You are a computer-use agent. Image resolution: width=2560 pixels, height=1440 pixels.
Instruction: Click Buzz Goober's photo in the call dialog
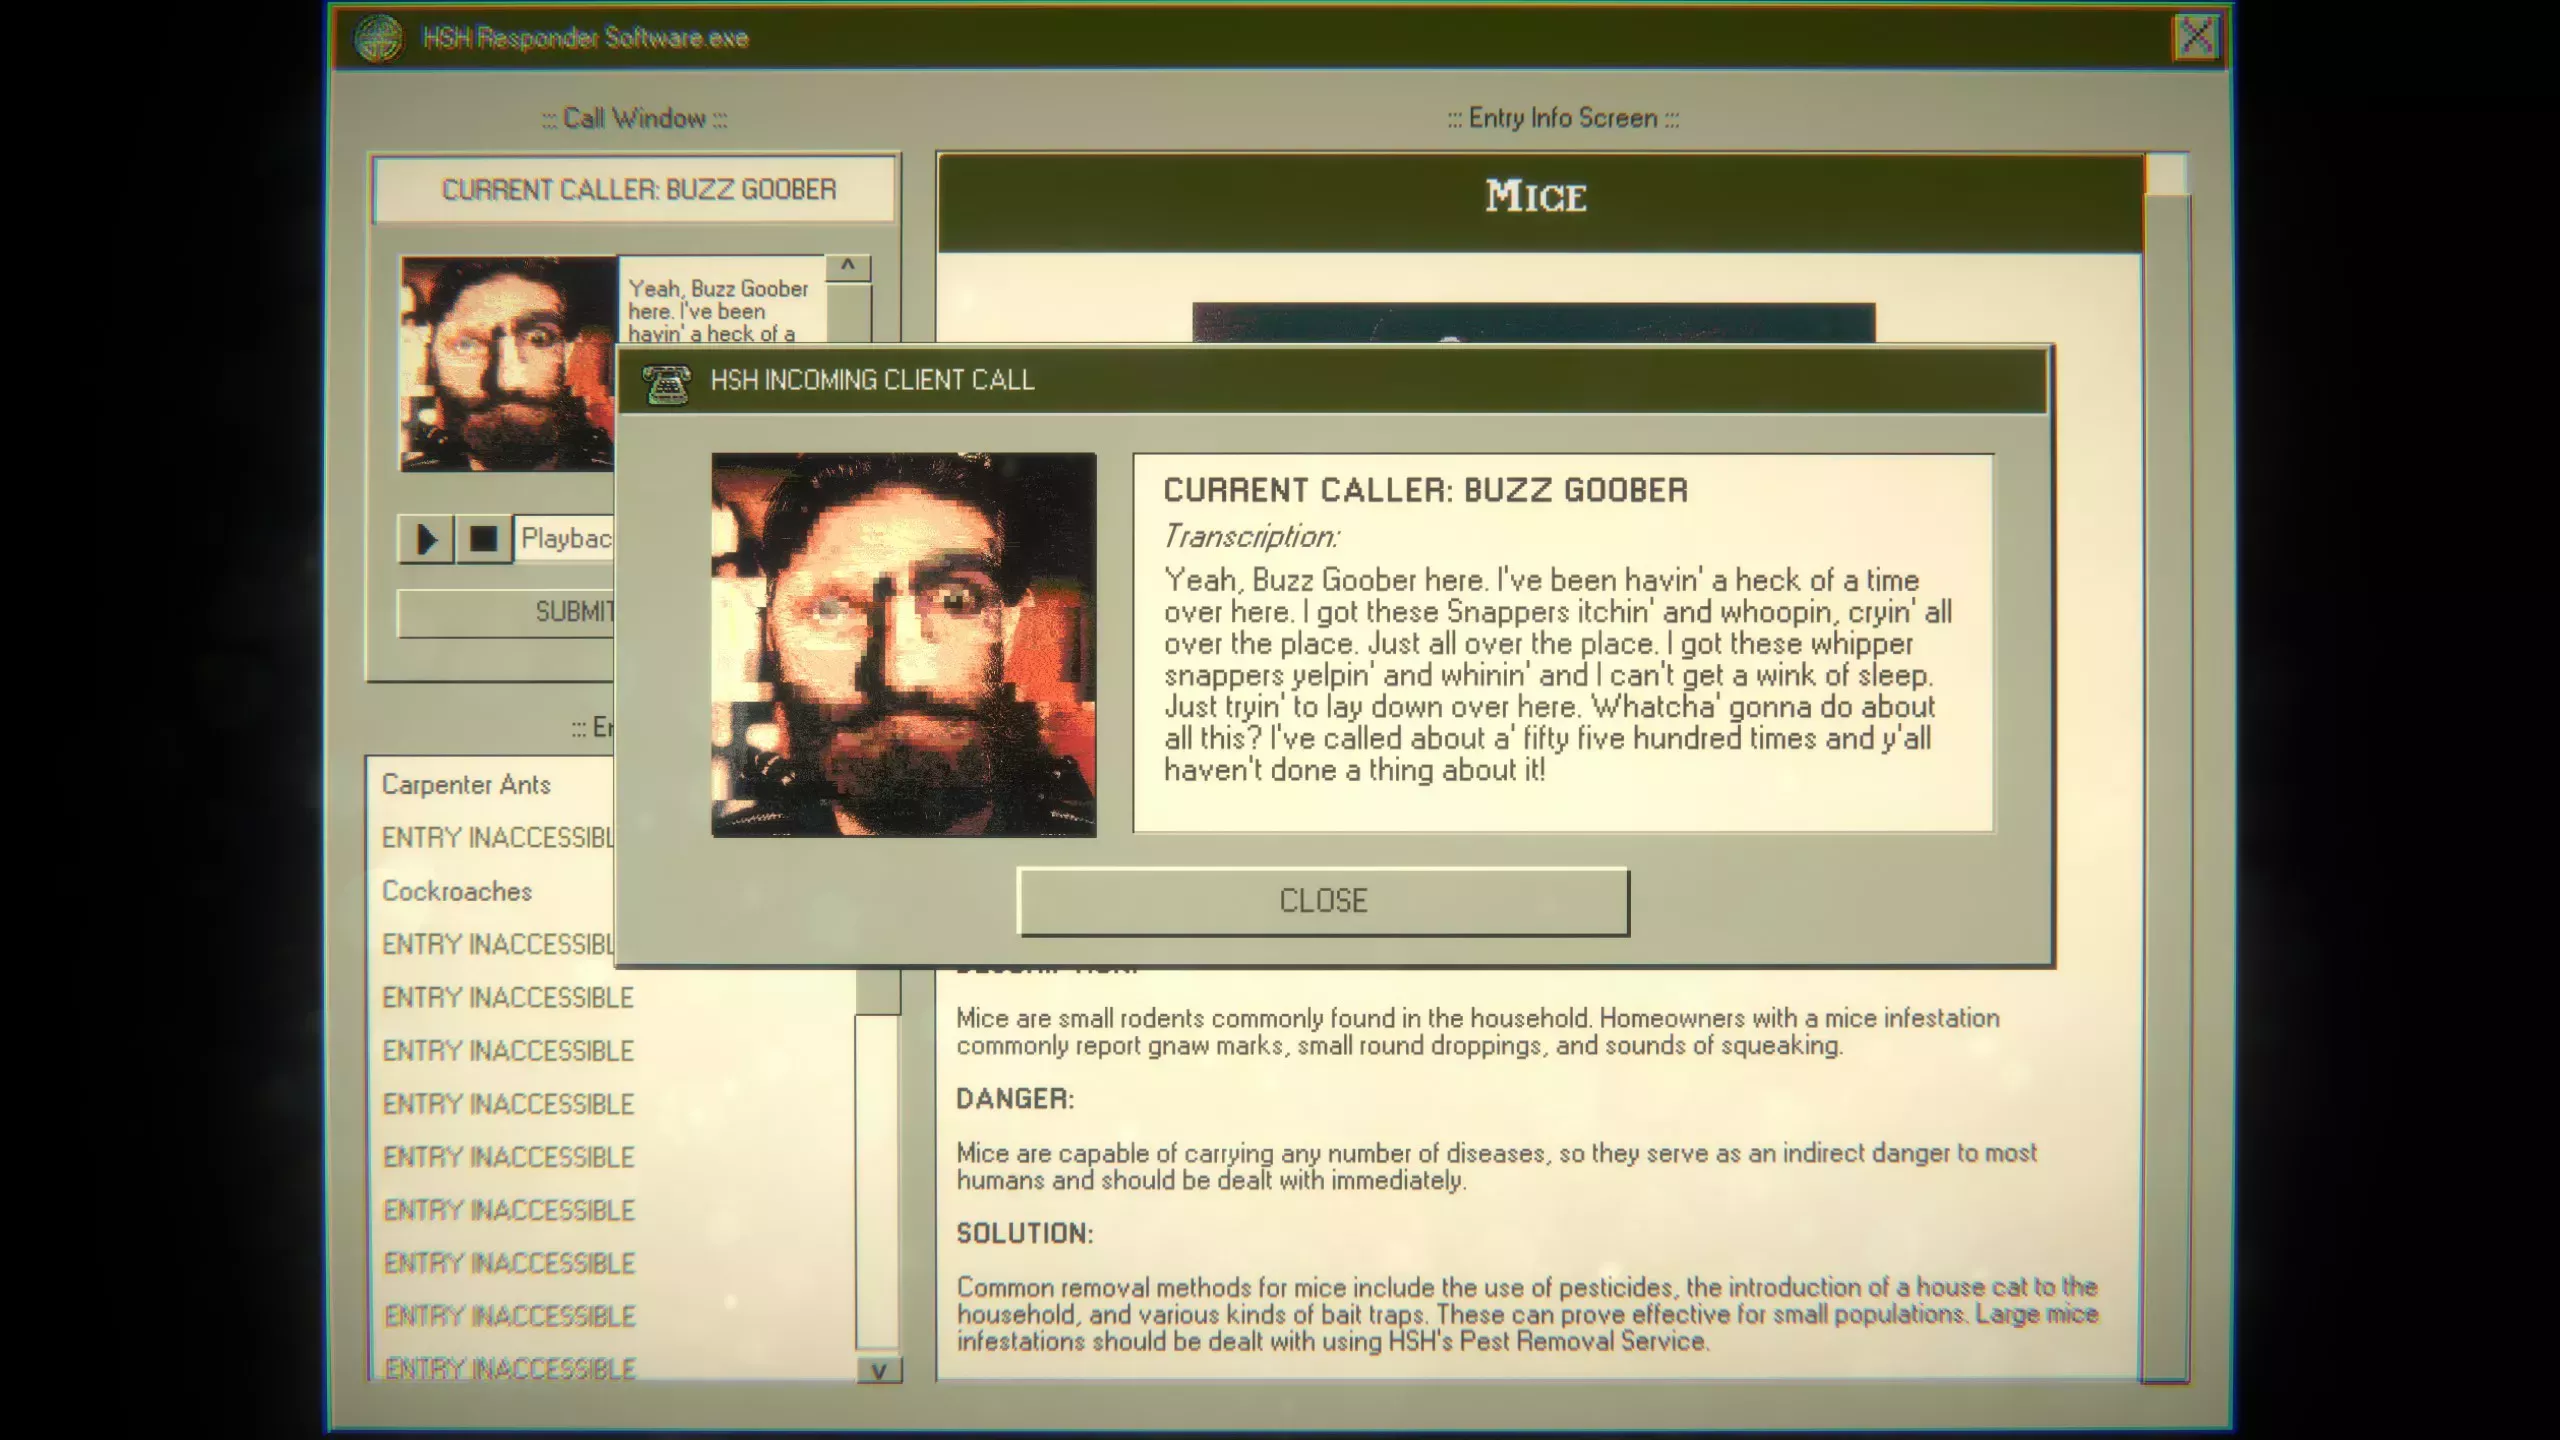[902, 643]
